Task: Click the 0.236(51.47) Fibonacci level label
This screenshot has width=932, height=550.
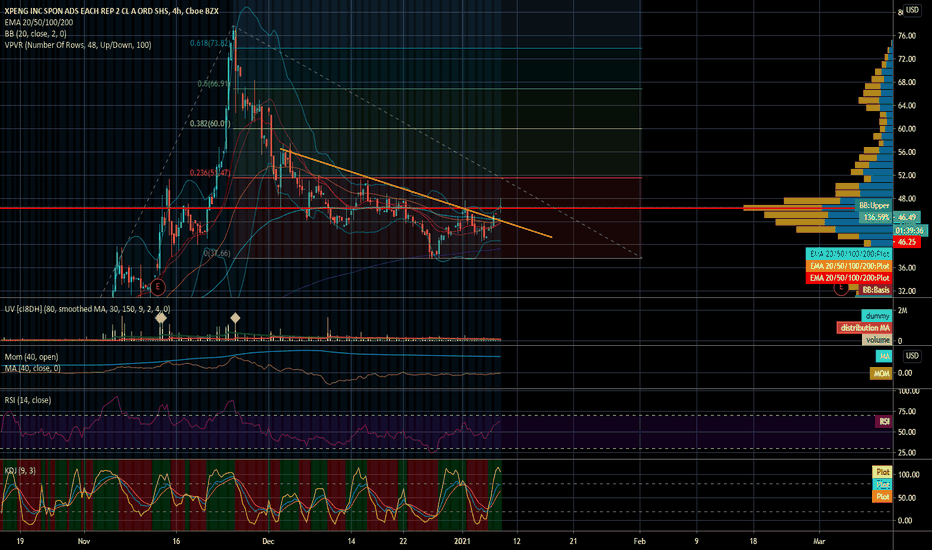Action: pos(210,173)
